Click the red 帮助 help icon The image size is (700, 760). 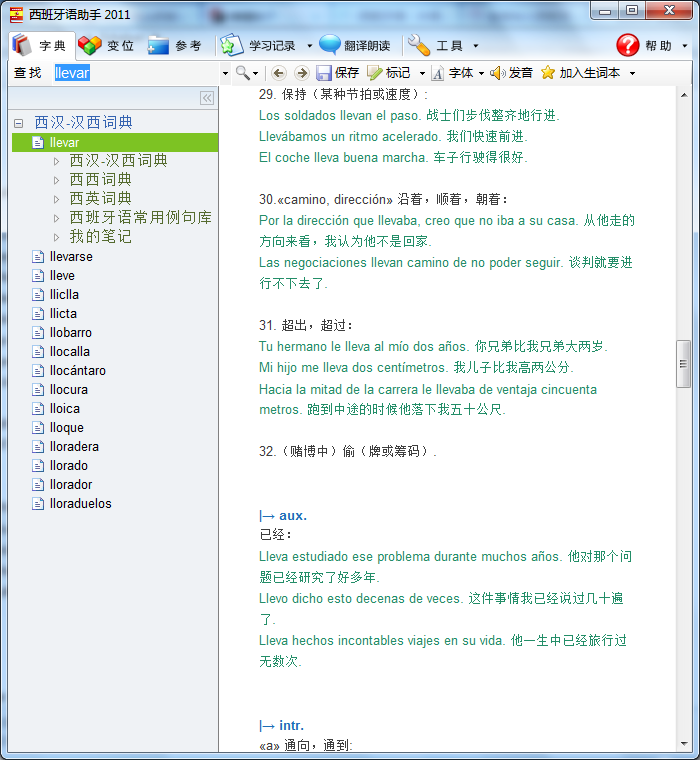pyautogui.click(x=628, y=46)
